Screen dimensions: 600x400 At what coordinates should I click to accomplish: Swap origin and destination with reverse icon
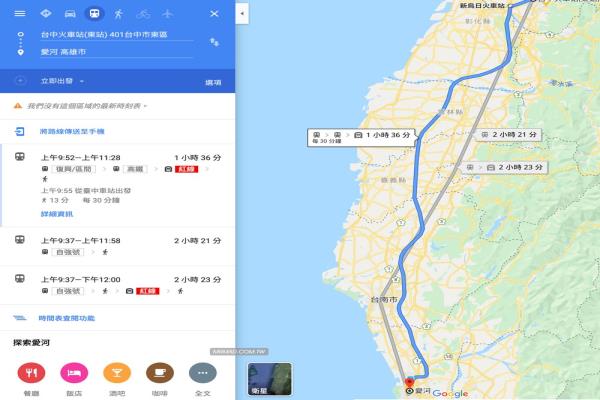pos(214,42)
